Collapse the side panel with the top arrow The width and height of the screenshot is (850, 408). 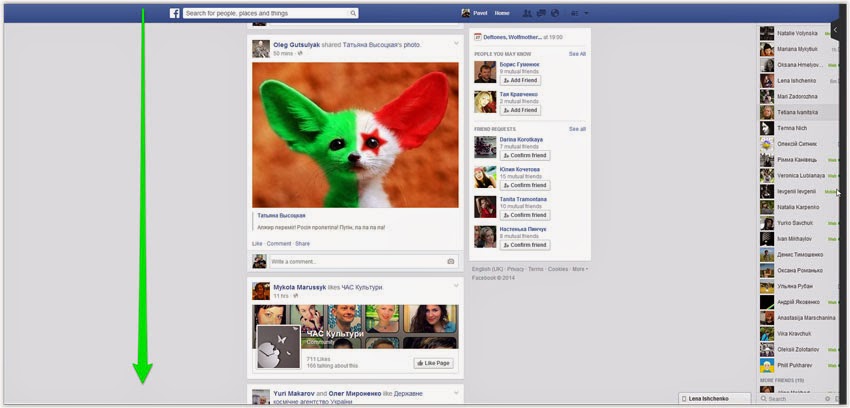(x=835, y=30)
